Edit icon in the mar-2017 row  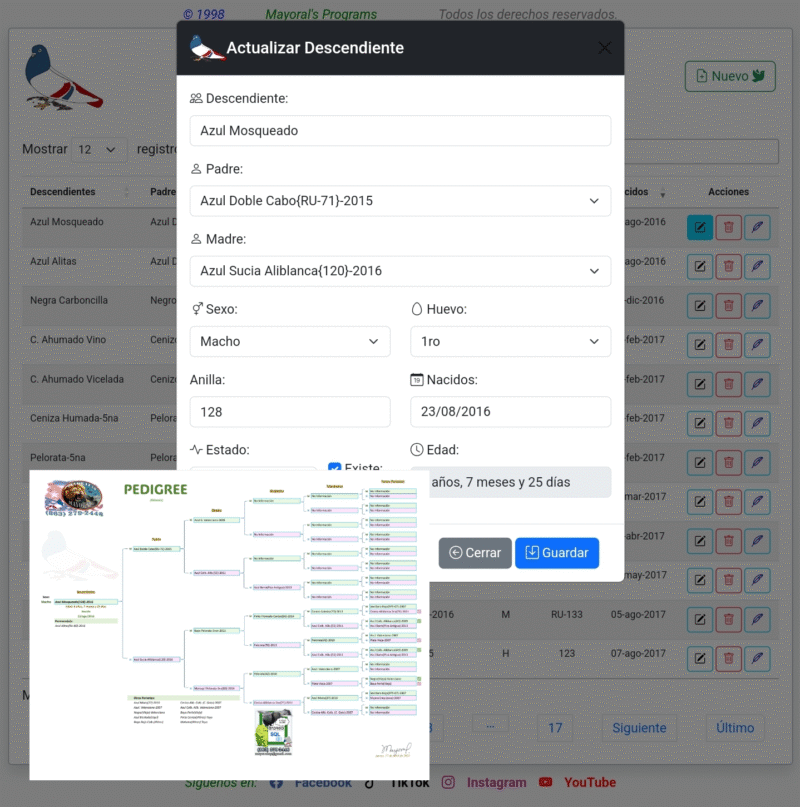(x=700, y=502)
